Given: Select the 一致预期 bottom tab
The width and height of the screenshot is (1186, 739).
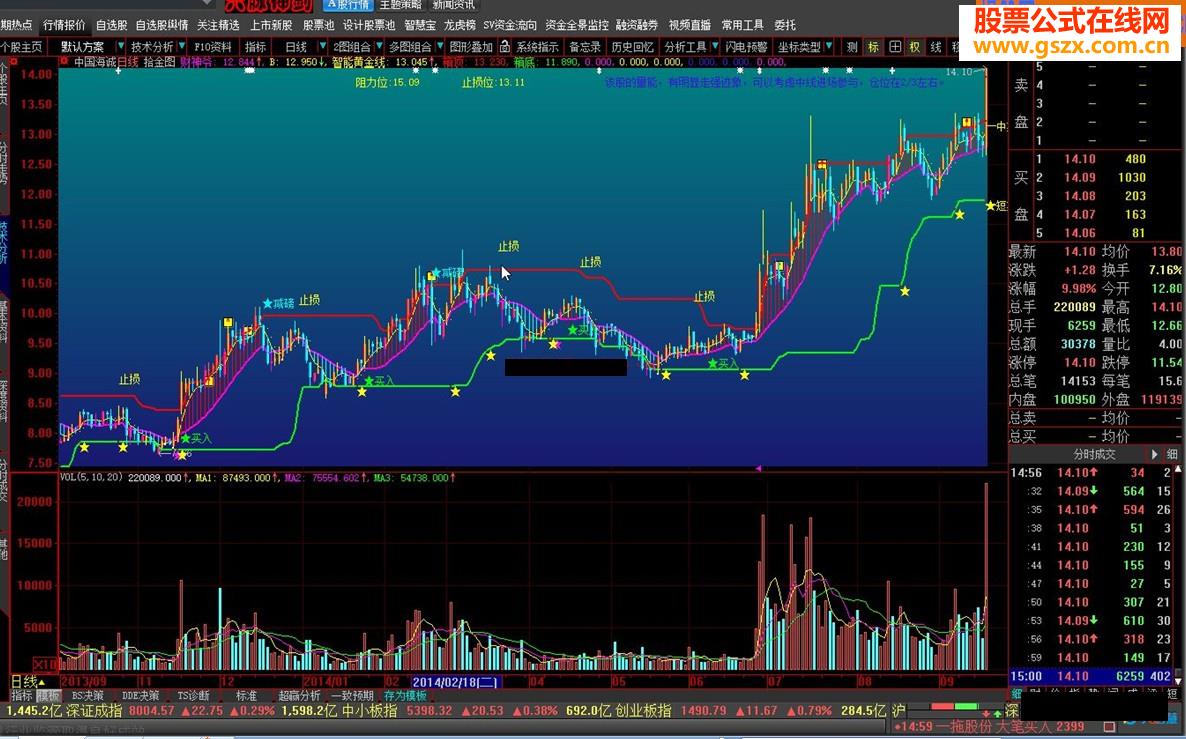Looking at the screenshot, I should (x=352, y=695).
